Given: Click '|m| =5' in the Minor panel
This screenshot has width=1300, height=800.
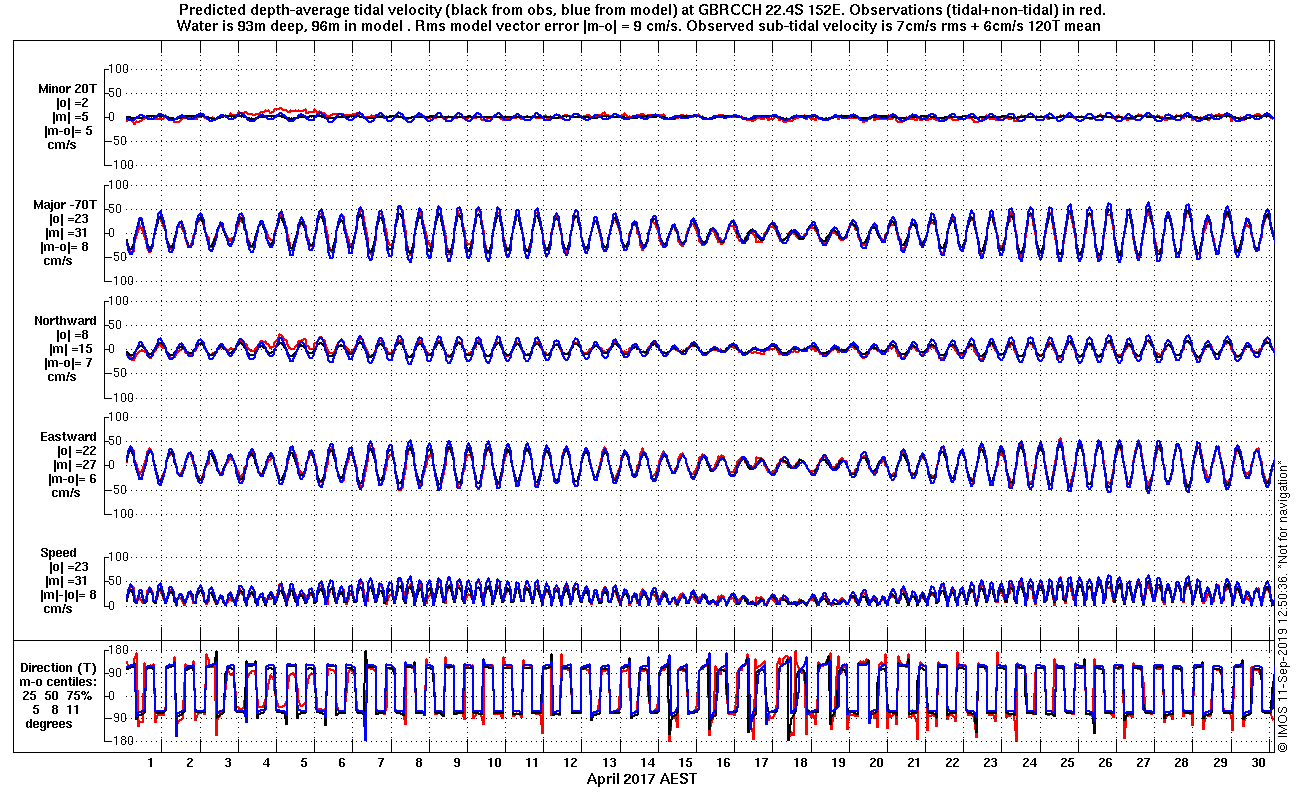Looking at the screenshot, I should click(71, 117).
